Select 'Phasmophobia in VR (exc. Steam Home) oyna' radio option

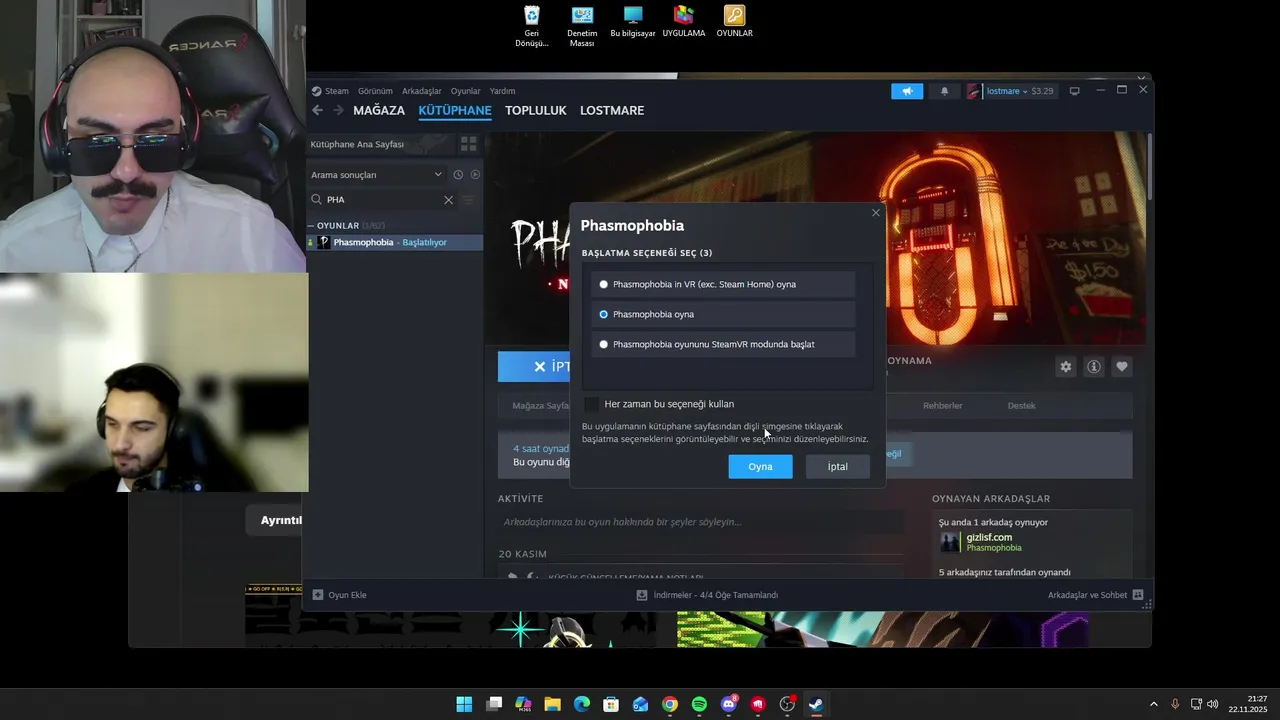tap(723, 284)
